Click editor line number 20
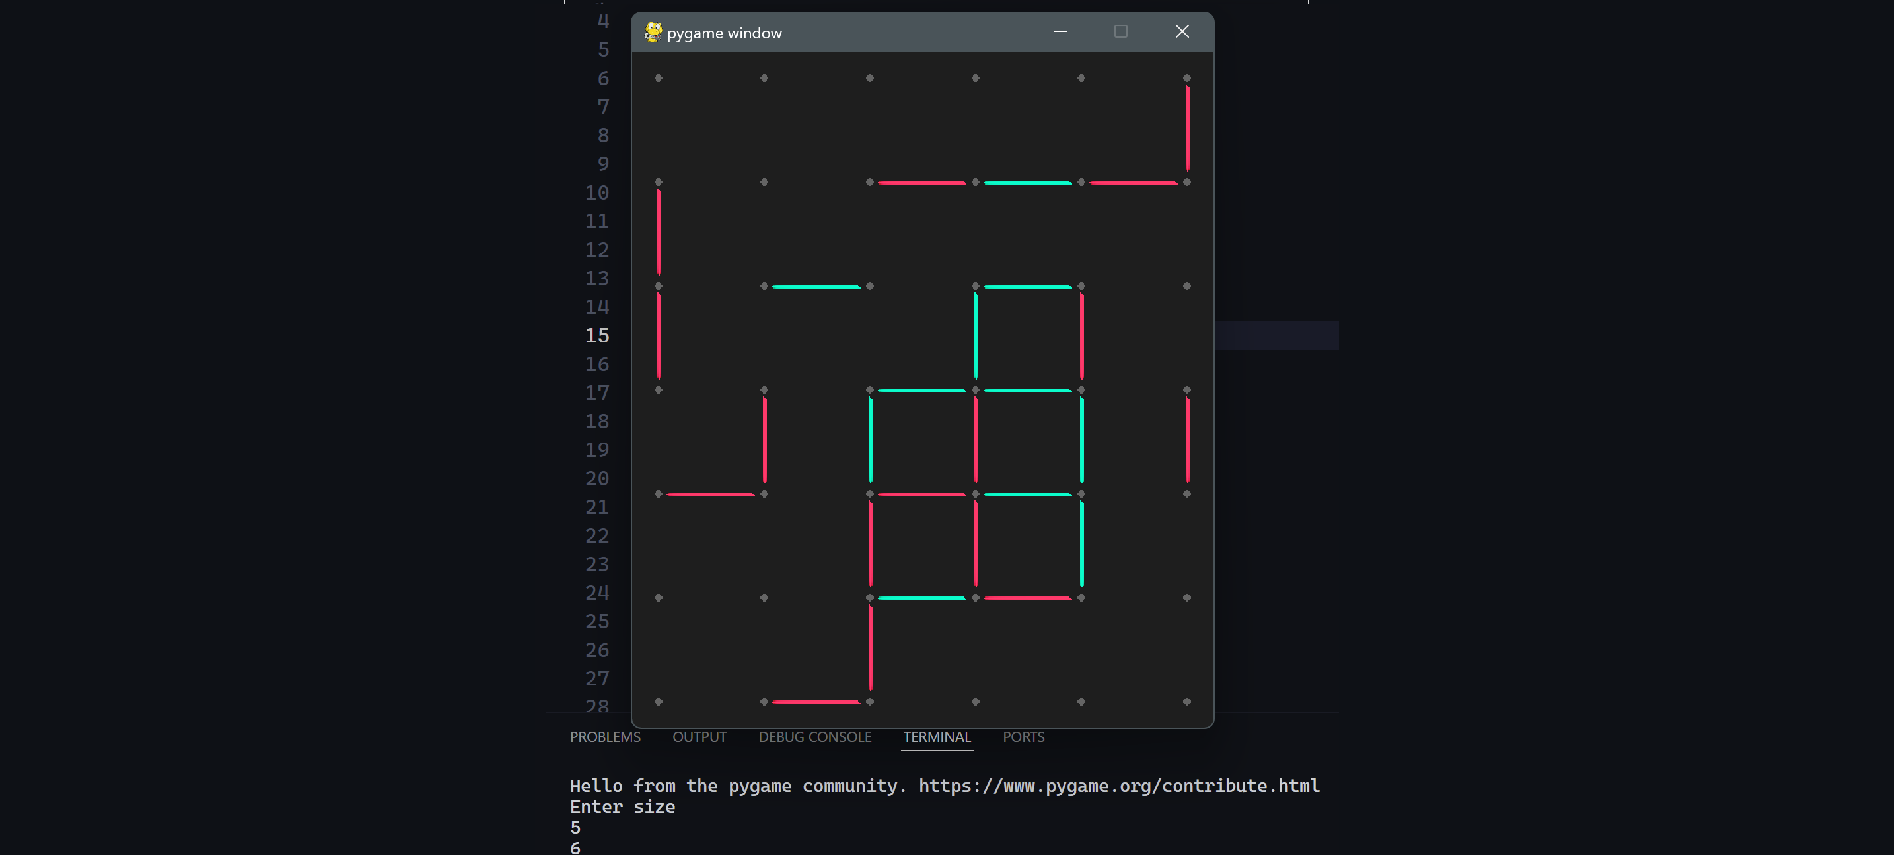This screenshot has width=1894, height=855. click(597, 478)
